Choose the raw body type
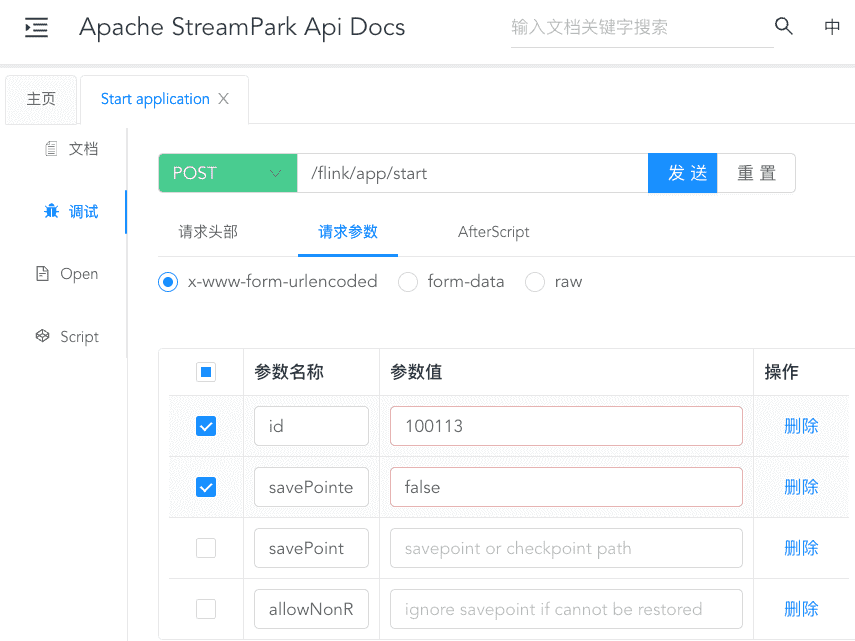The height and width of the screenshot is (641, 855). coord(535,282)
